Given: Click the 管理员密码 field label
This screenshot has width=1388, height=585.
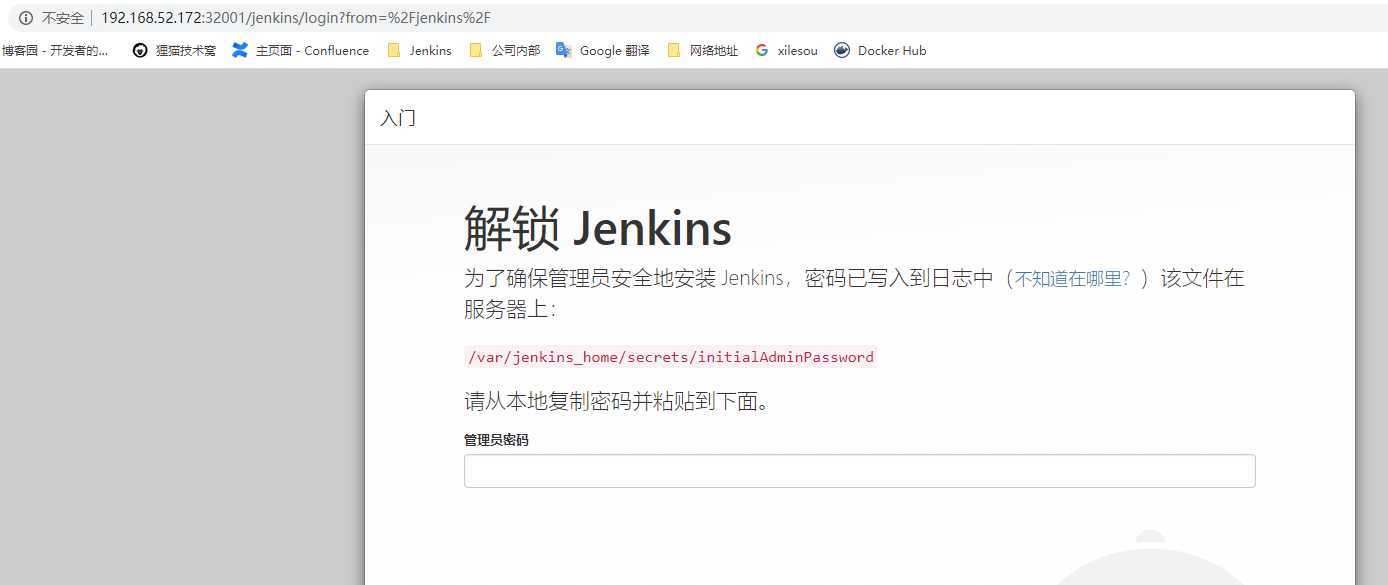Looking at the screenshot, I should [x=496, y=440].
